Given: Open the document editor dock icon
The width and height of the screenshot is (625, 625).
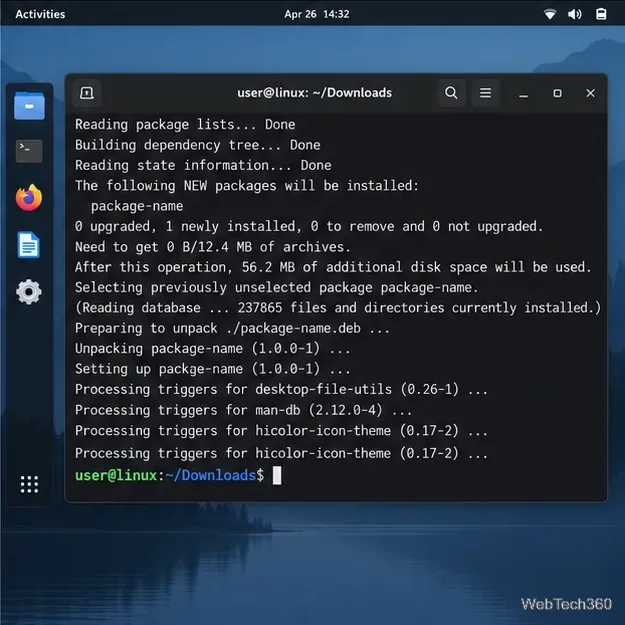Looking at the screenshot, I should click(29, 245).
